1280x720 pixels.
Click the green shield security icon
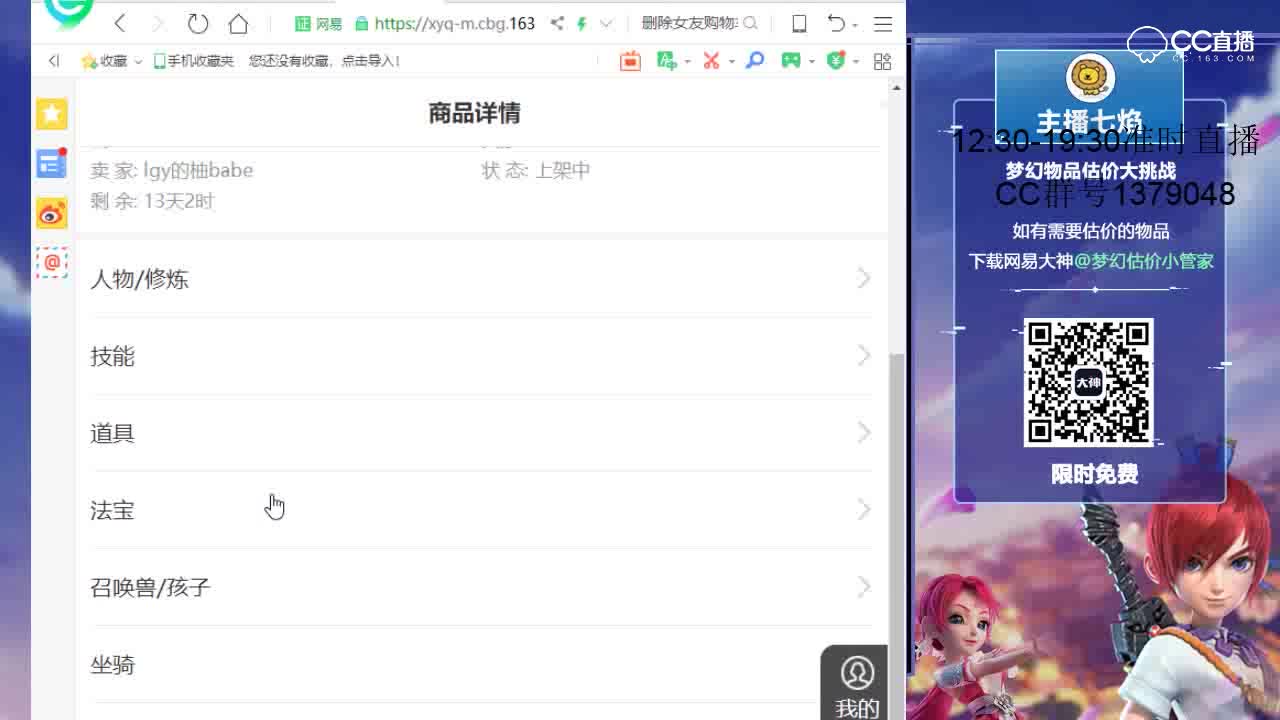tap(836, 61)
